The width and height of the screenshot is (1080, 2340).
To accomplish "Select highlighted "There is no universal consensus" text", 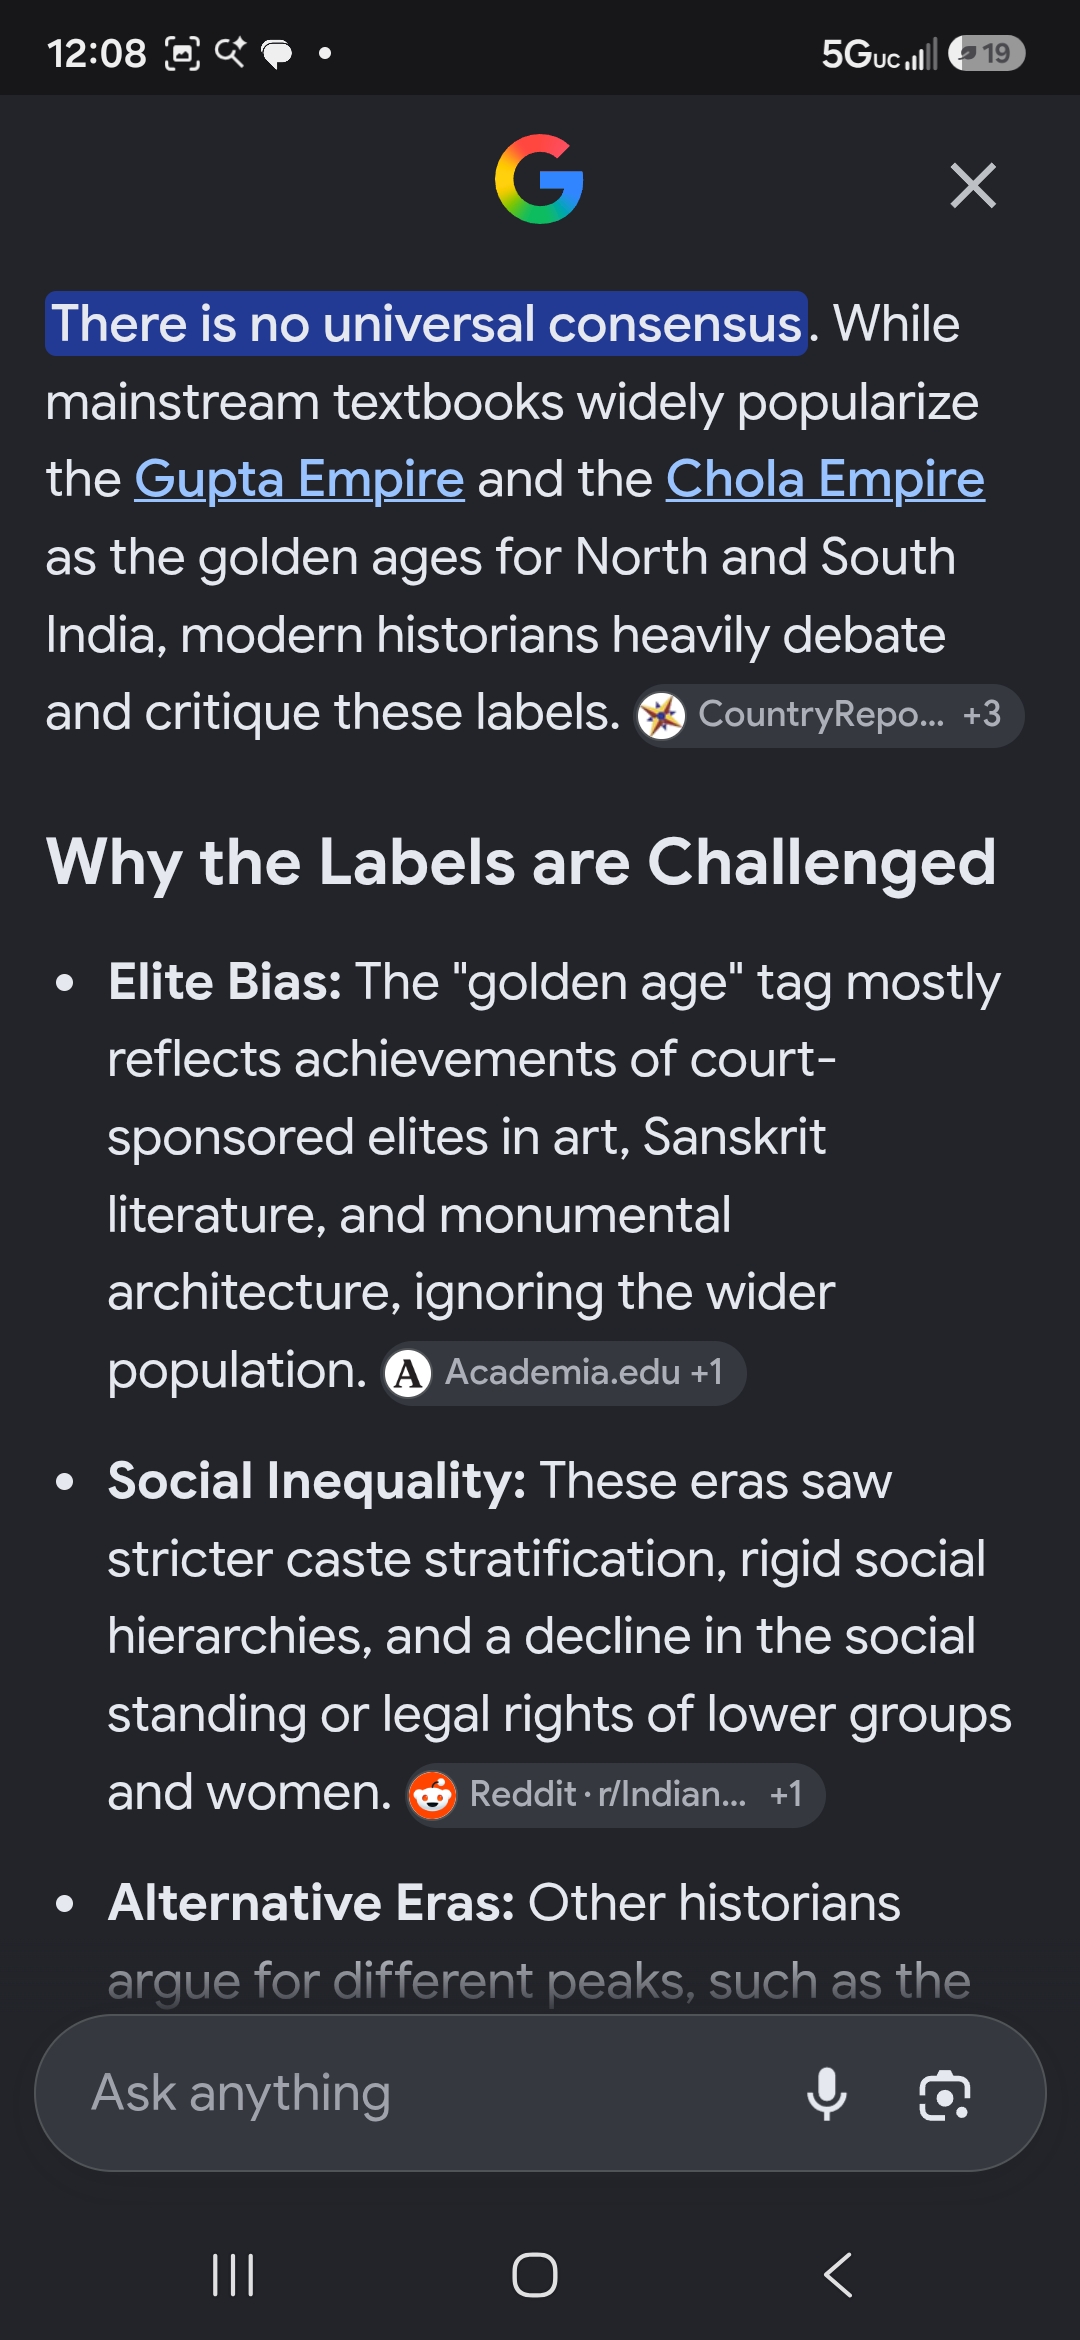I will click(x=426, y=324).
